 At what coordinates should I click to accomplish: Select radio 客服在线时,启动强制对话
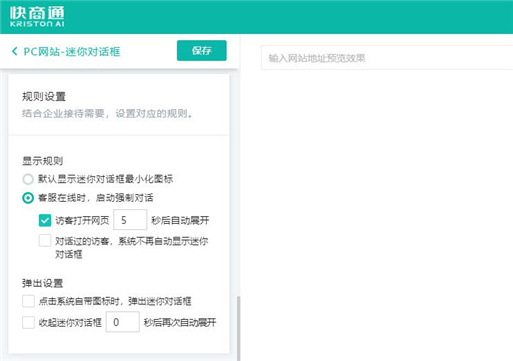(x=28, y=198)
